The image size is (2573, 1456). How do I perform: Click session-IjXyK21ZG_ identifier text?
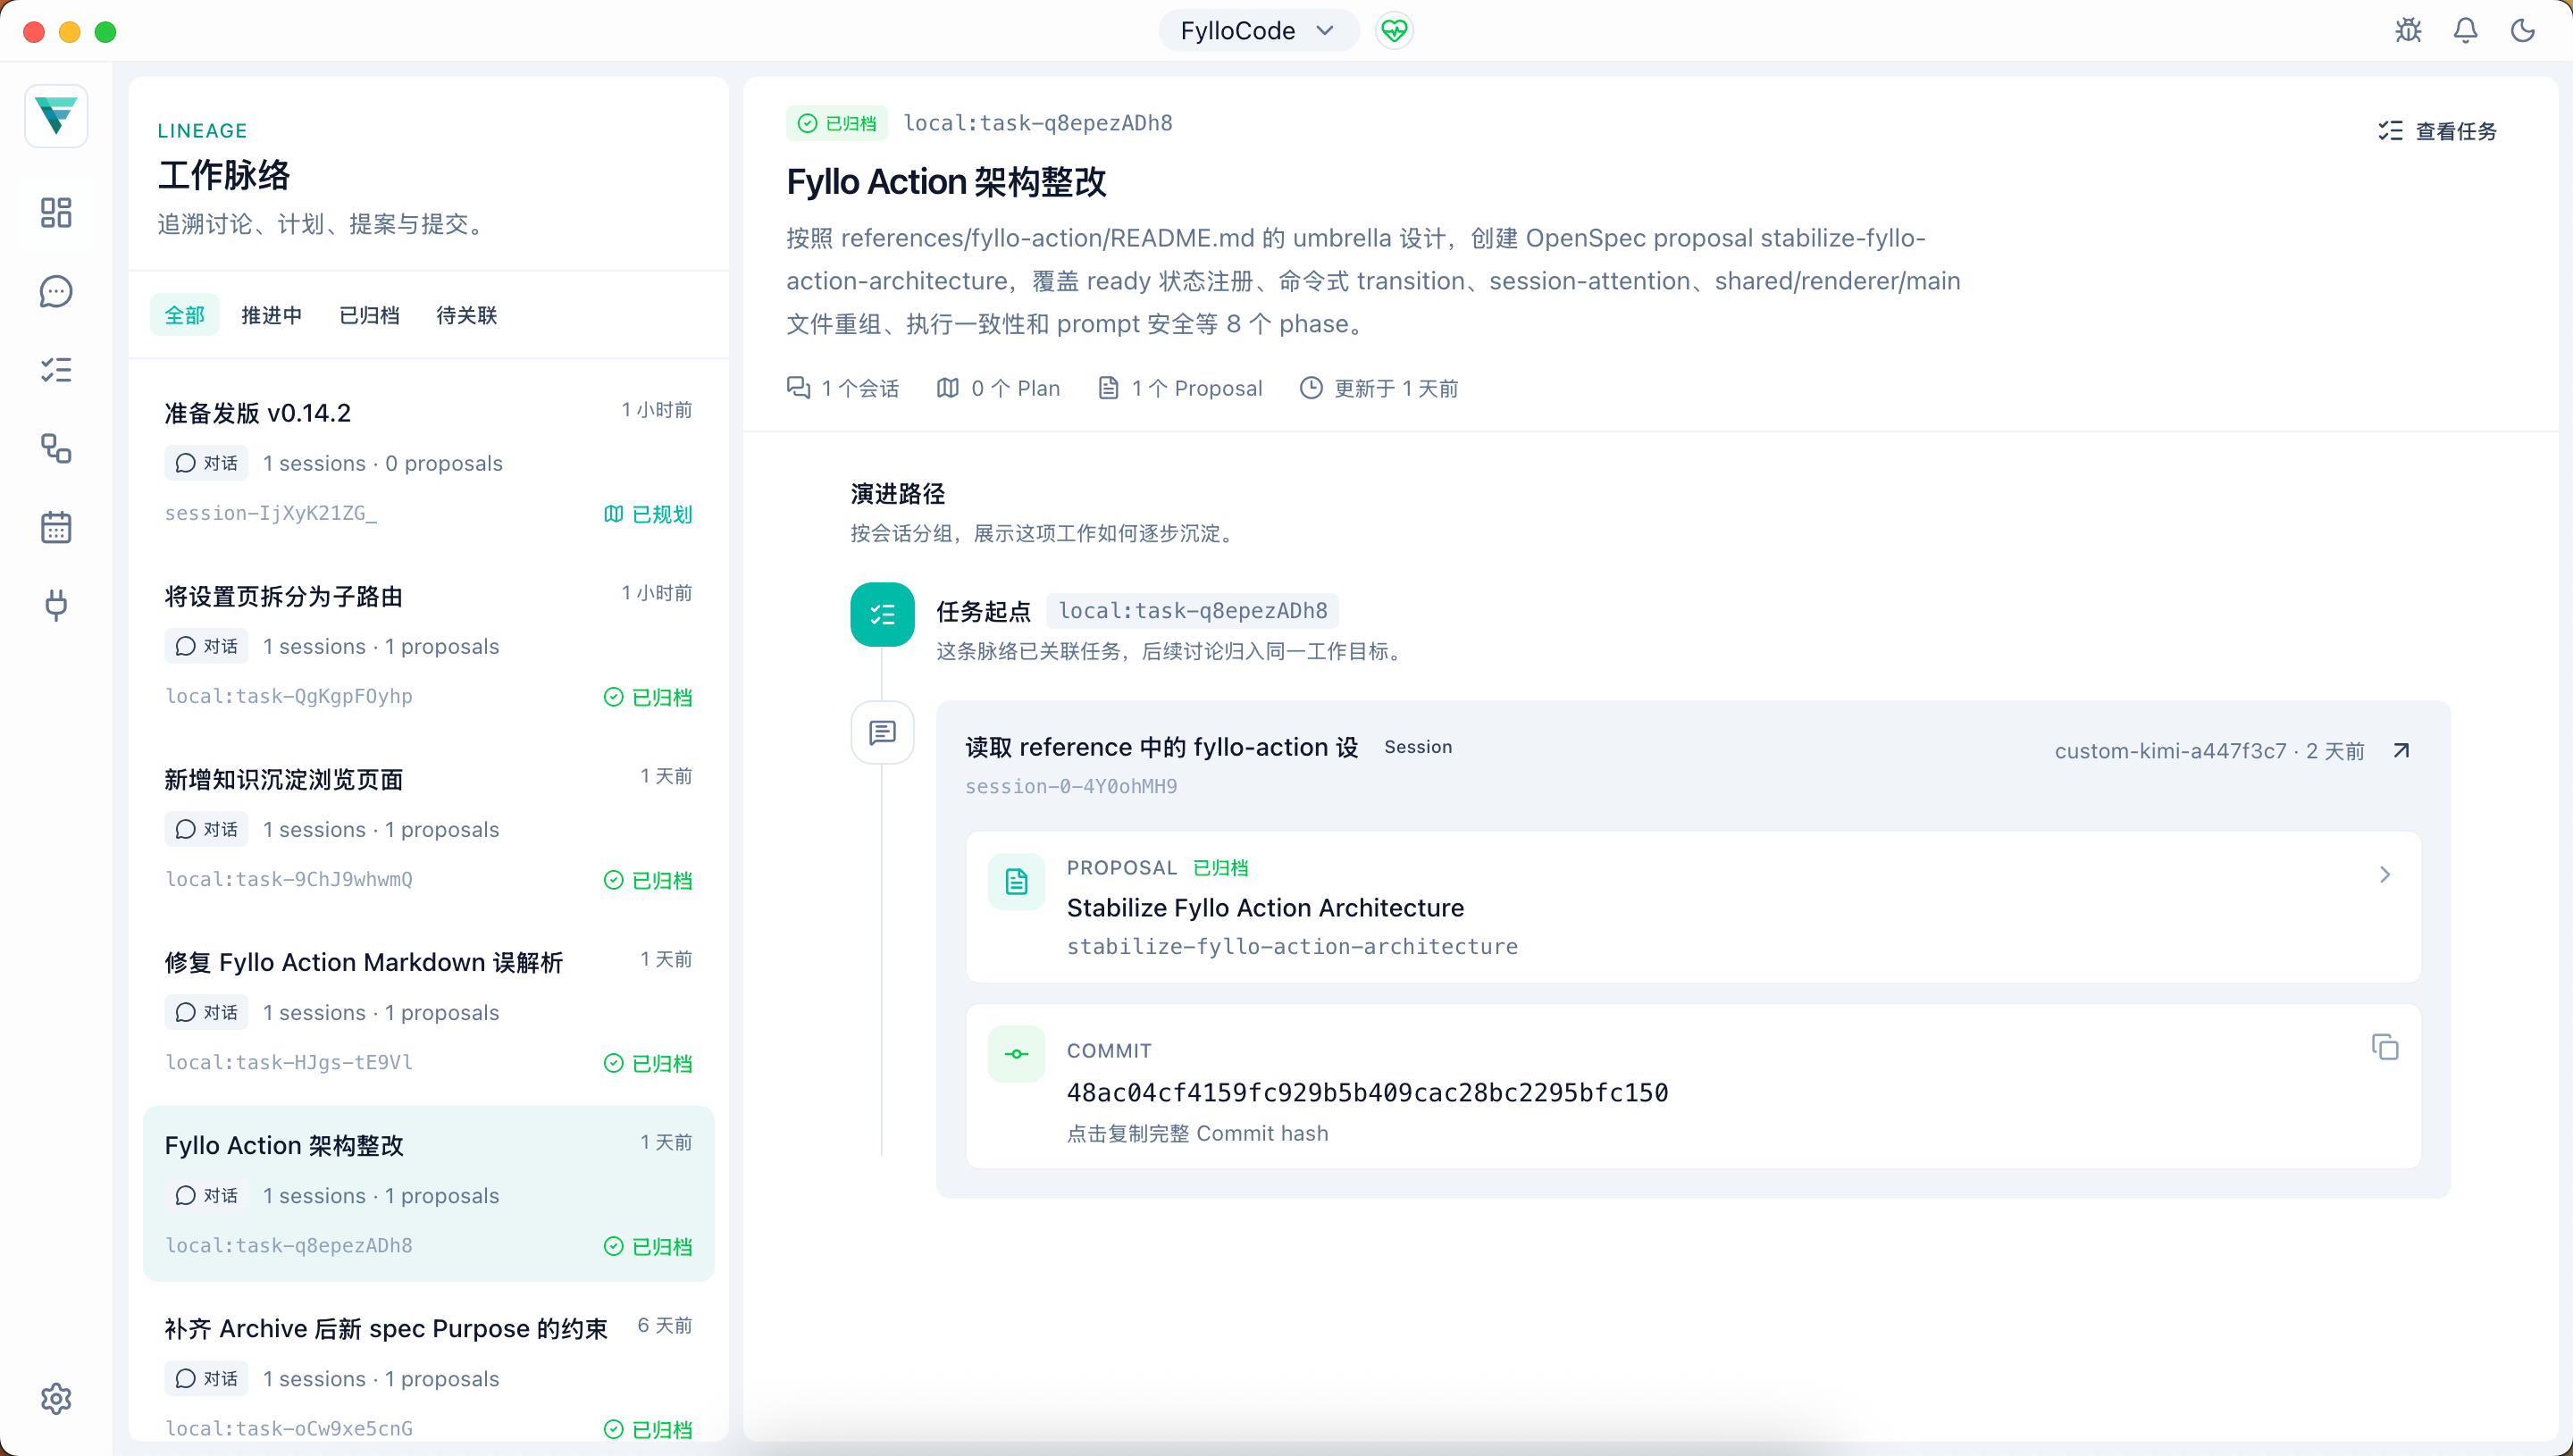(271, 513)
